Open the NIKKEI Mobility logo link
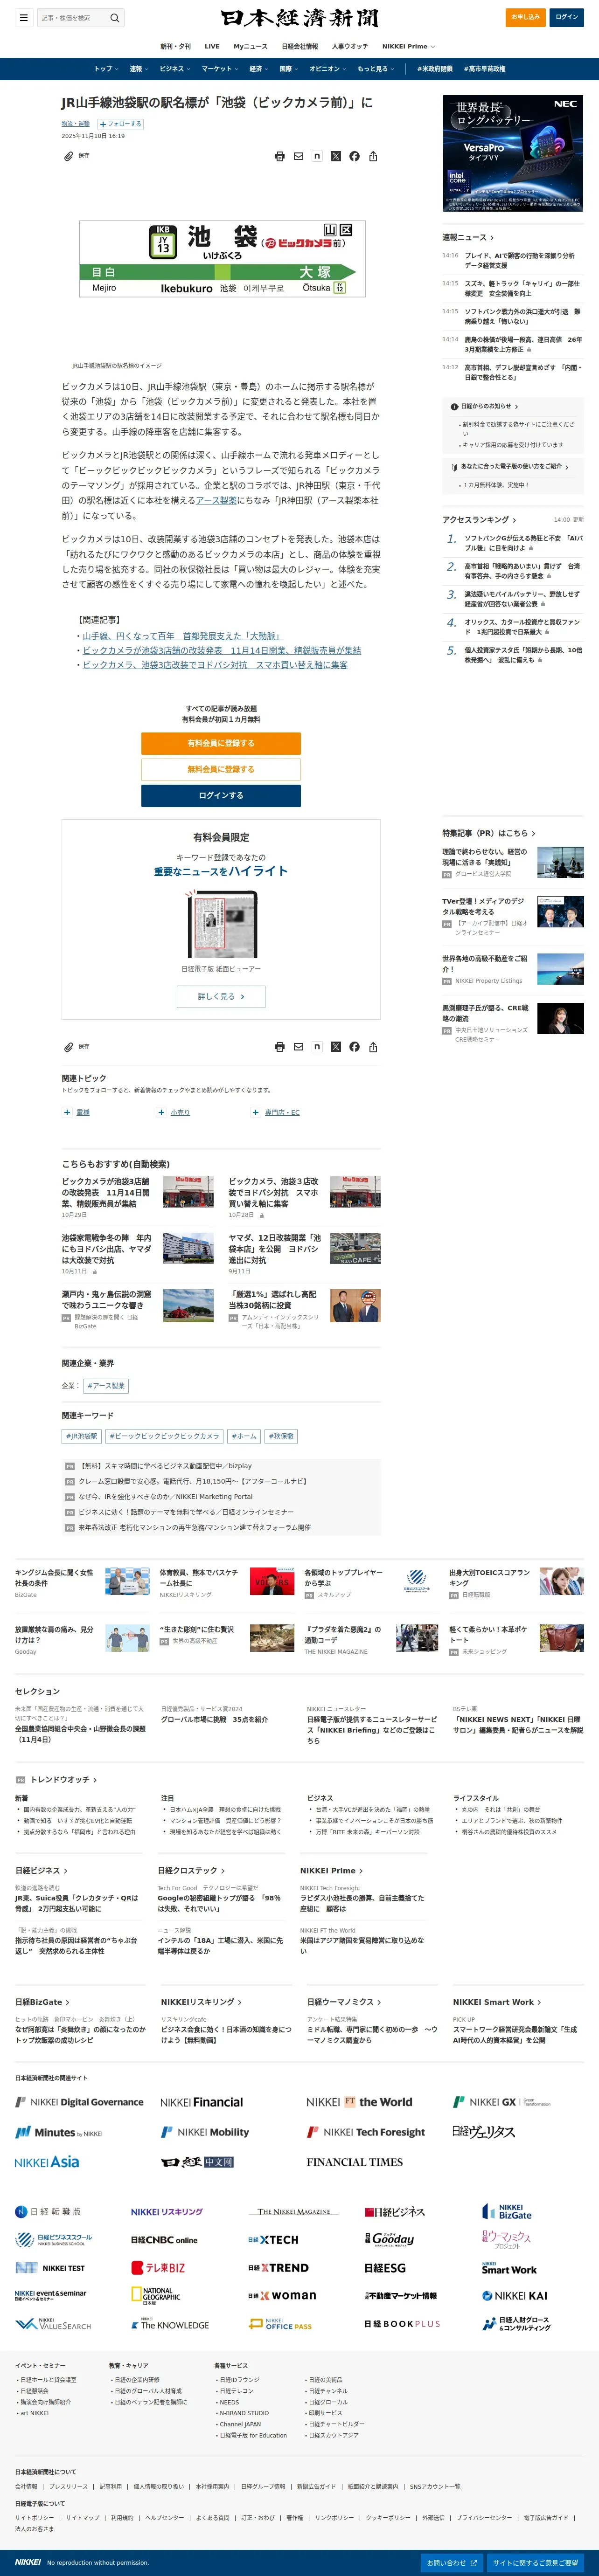599x2576 pixels. coord(205,2132)
